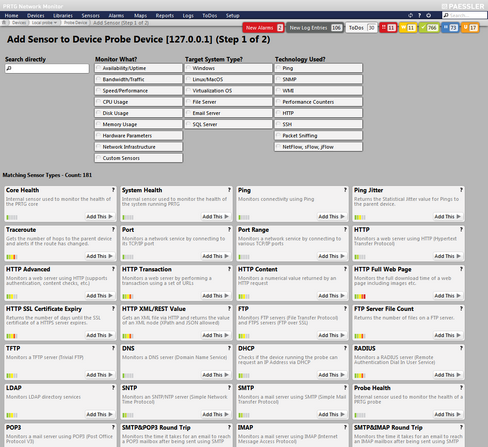Open the Reports menu

pyautogui.click(x=164, y=15)
